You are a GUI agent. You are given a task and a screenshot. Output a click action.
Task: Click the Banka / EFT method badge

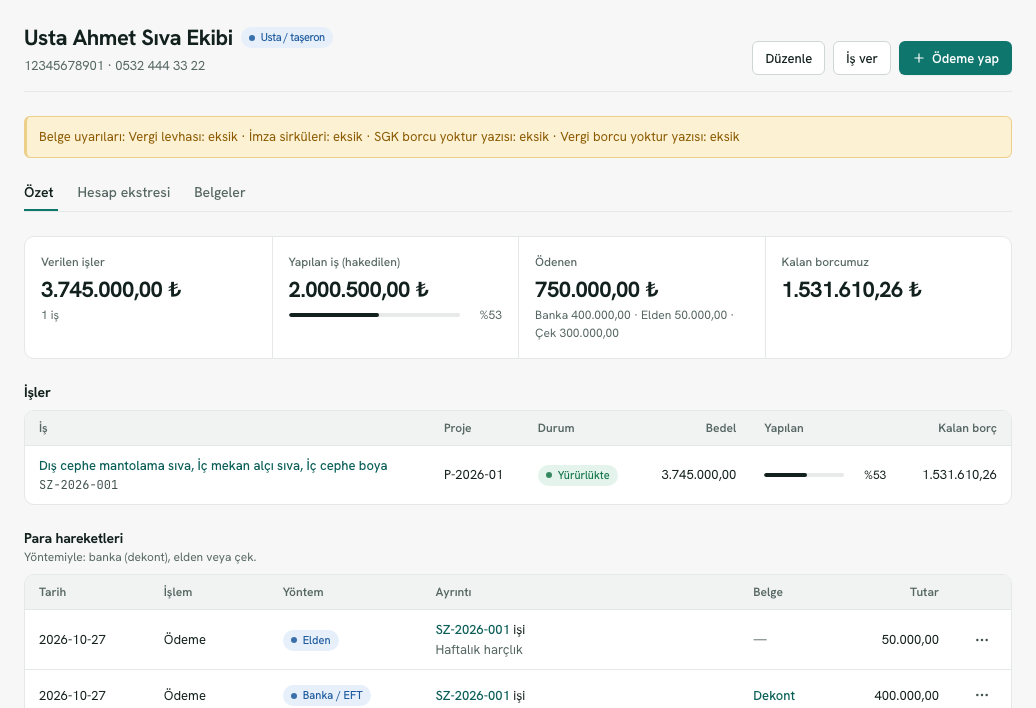click(x=327, y=695)
